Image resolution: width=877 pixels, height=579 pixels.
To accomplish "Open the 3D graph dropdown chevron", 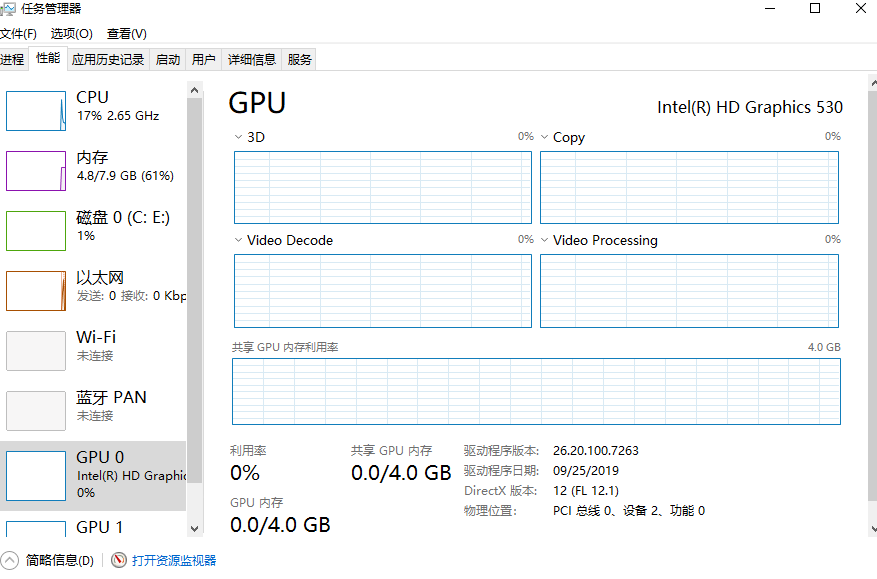I will pos(238,136).
